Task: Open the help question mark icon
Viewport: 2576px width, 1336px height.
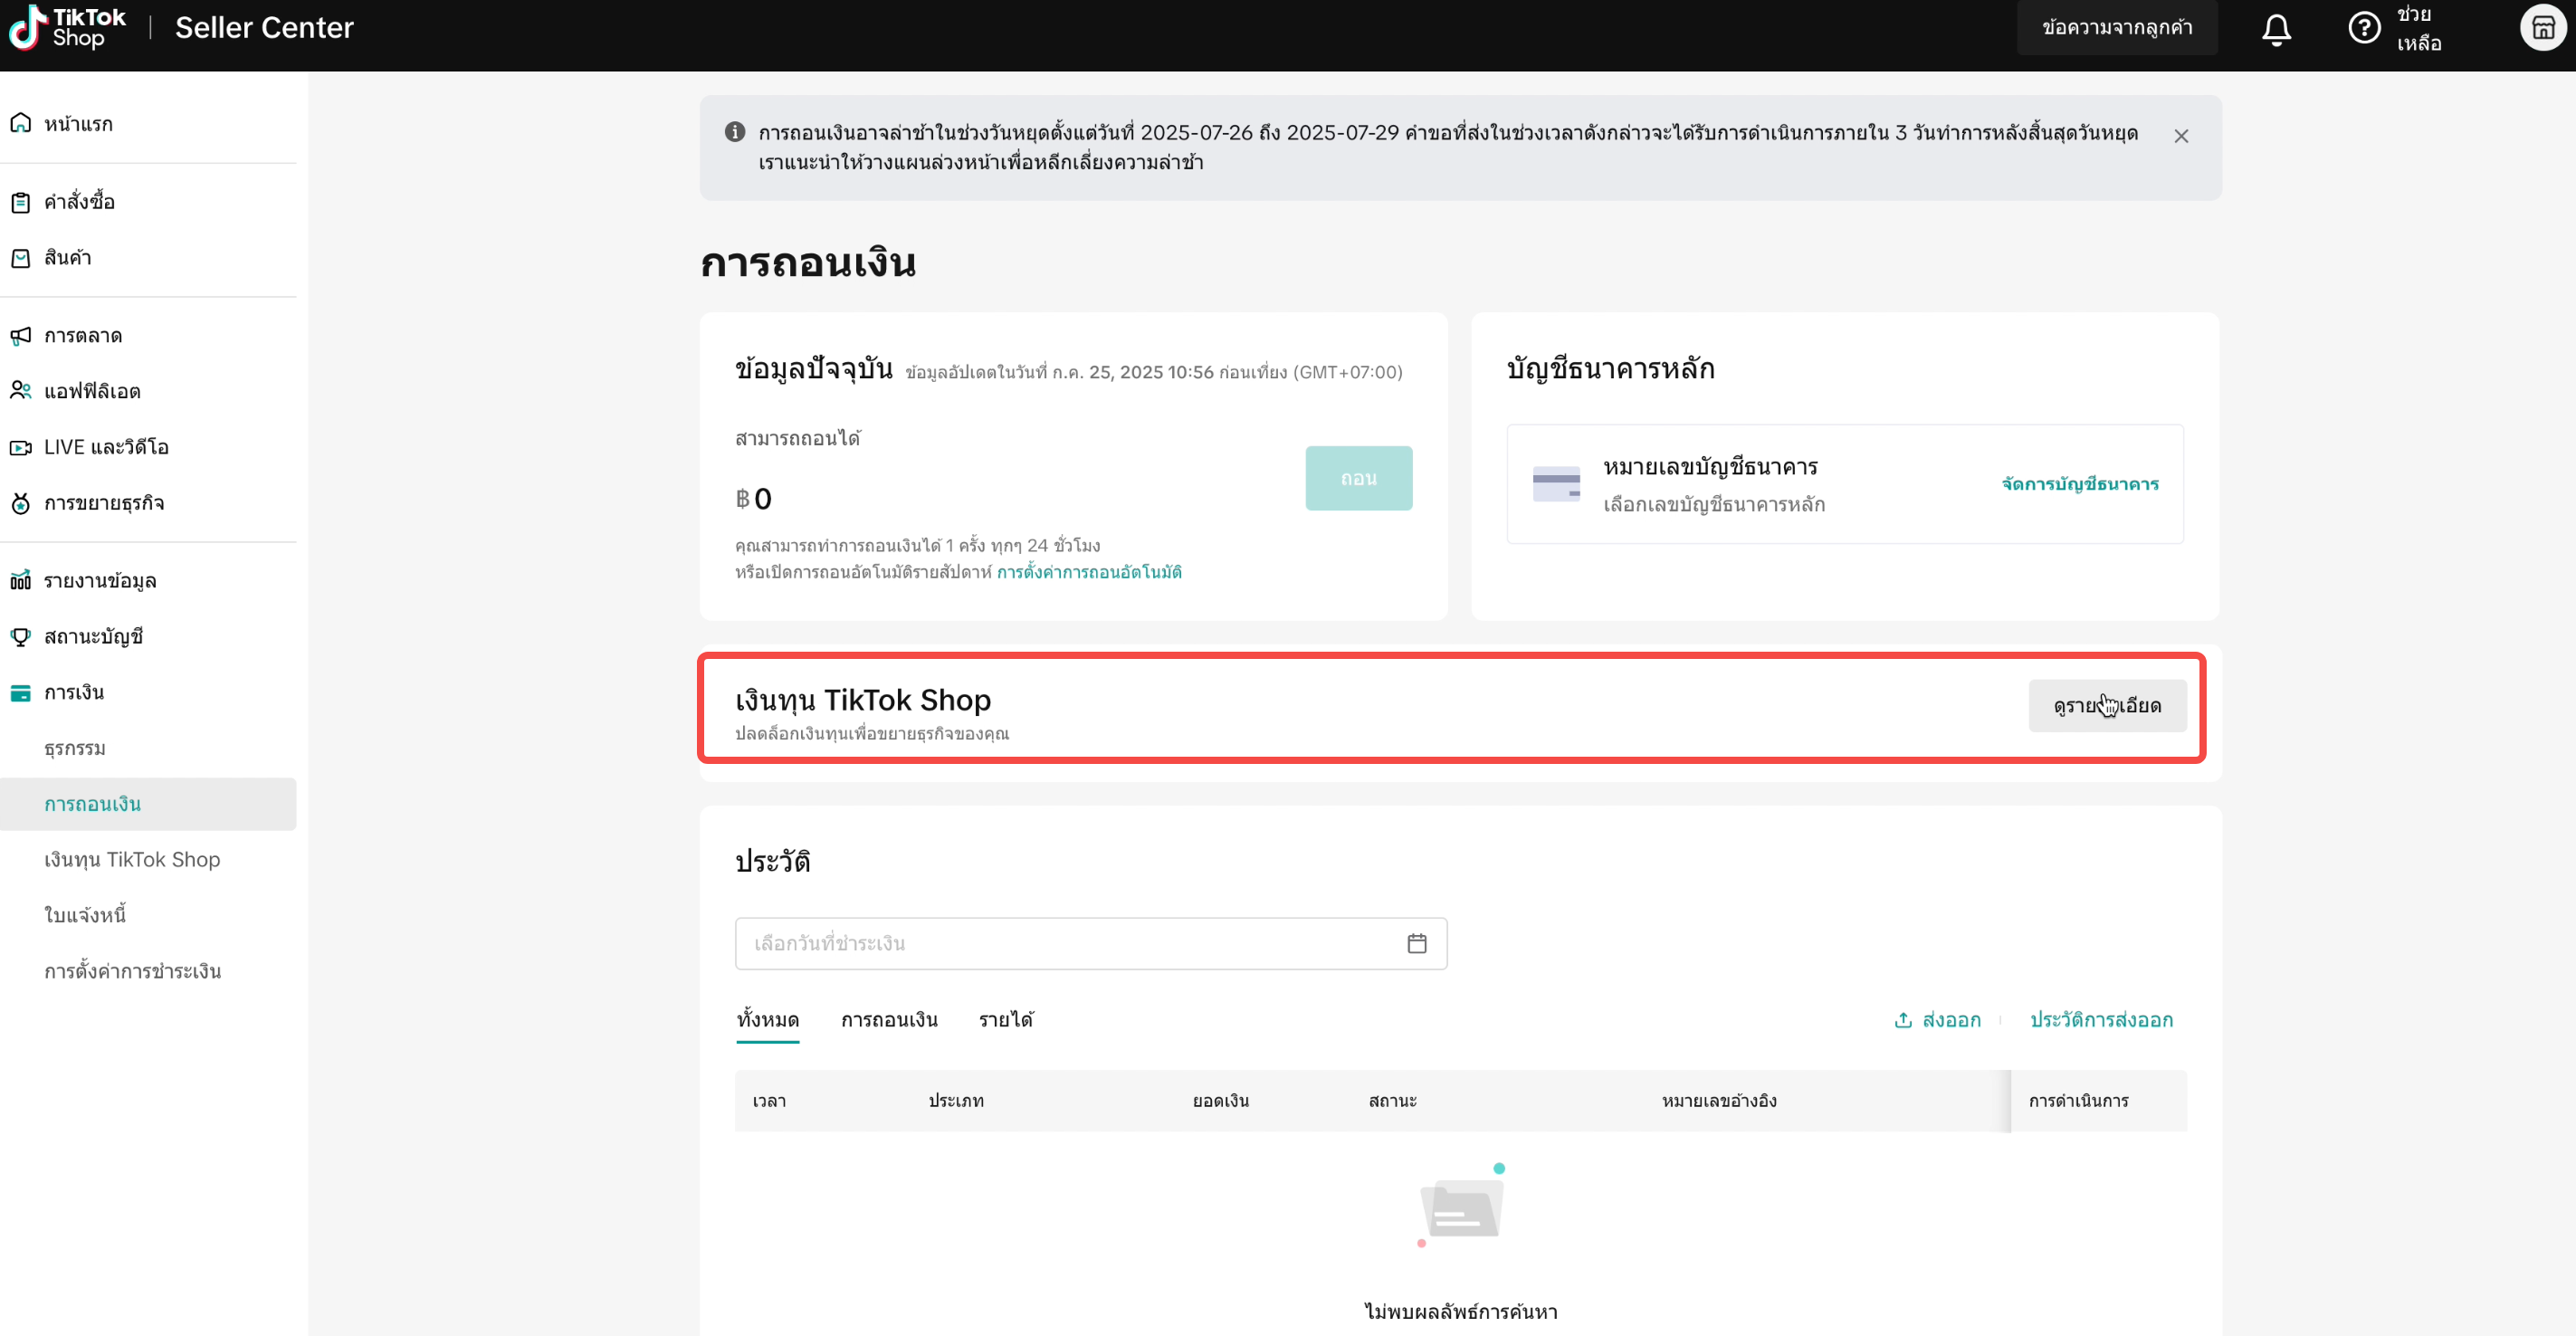Action: pos(2364,28)
